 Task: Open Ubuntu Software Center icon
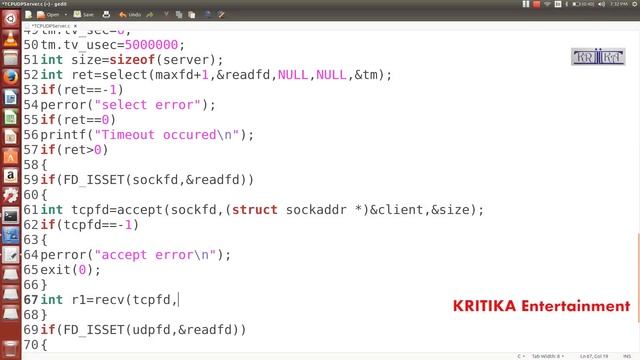coord(11,157)
